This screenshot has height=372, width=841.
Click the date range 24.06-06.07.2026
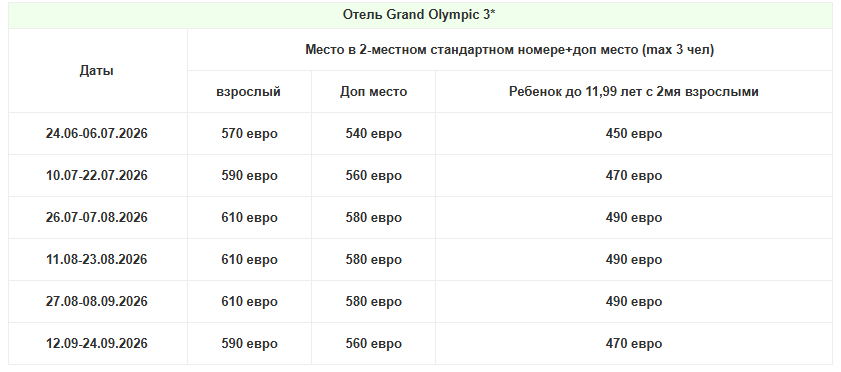pos(97,133)
